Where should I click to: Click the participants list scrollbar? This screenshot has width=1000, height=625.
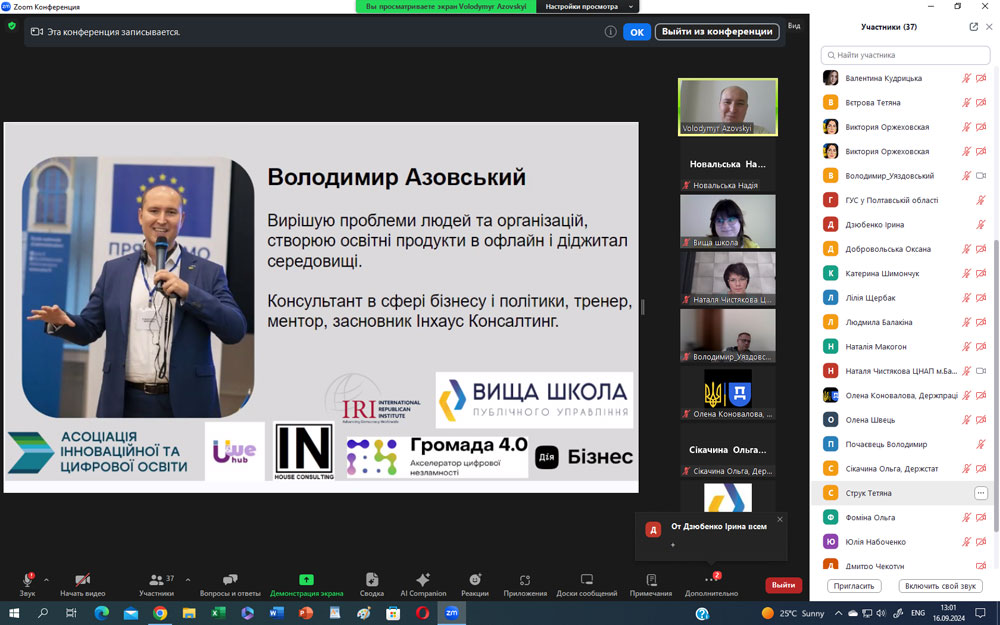(996, 300)
